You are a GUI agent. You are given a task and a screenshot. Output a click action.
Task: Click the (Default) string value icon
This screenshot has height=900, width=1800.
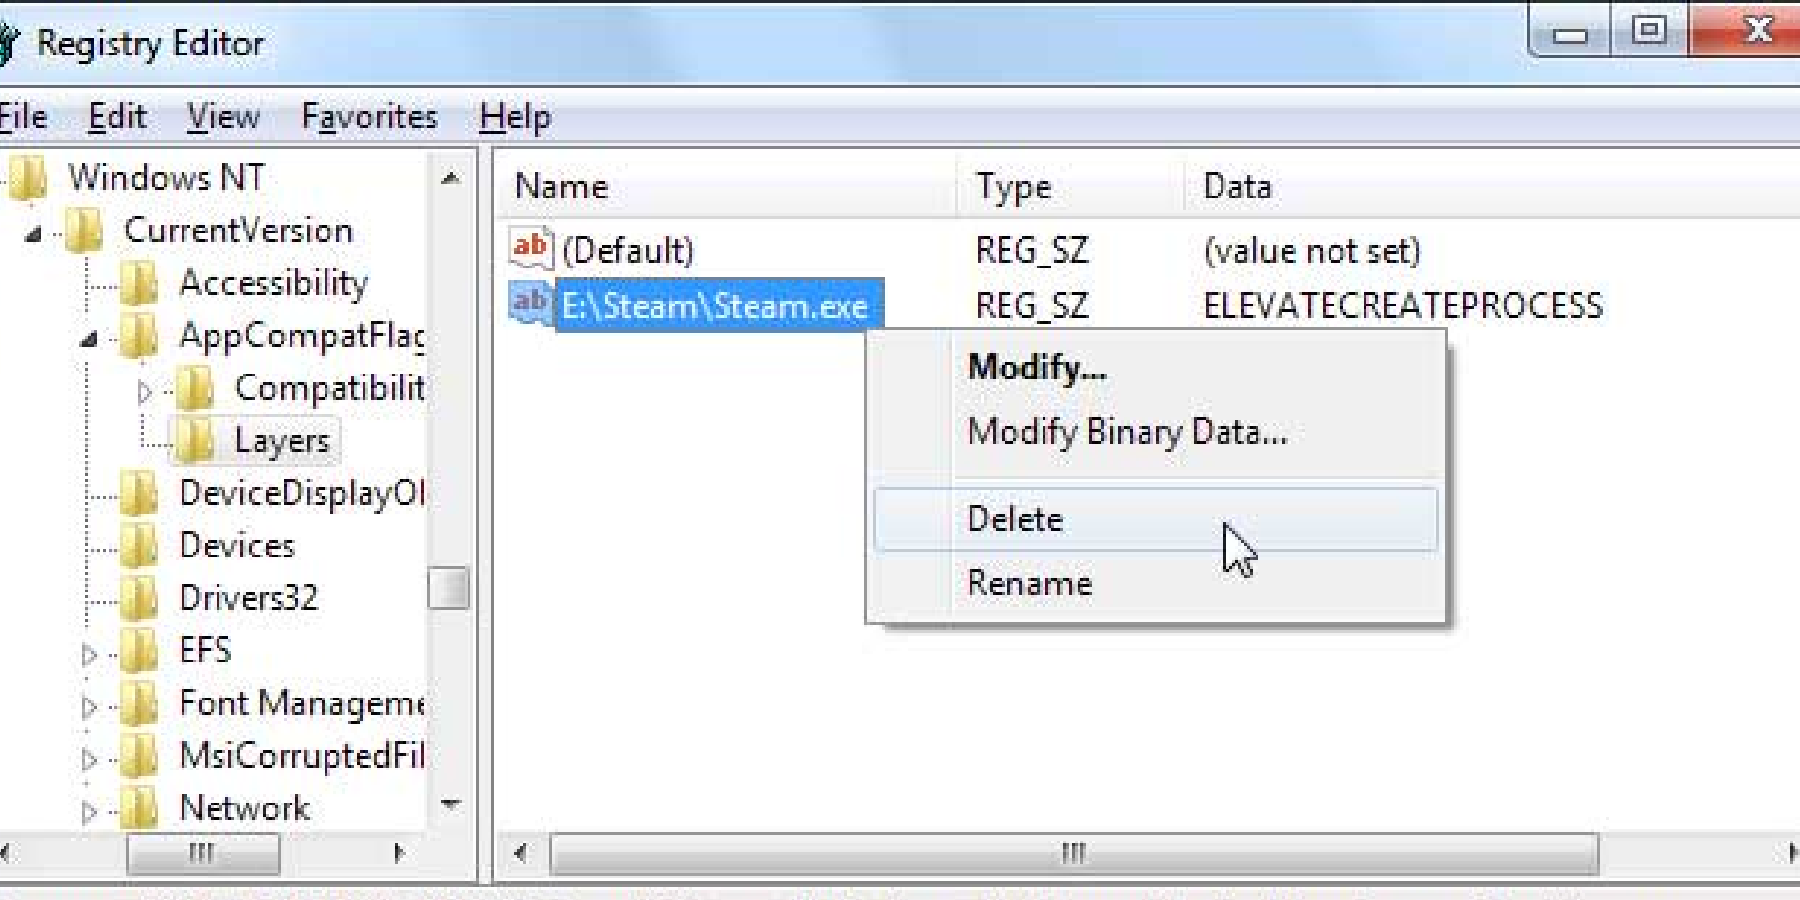coord(531,248)
